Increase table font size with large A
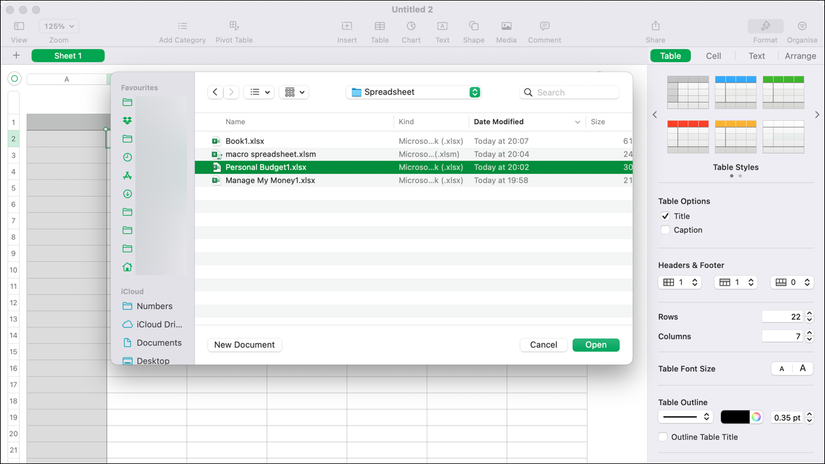Screen dimensions: 825x464 point(802,369)
